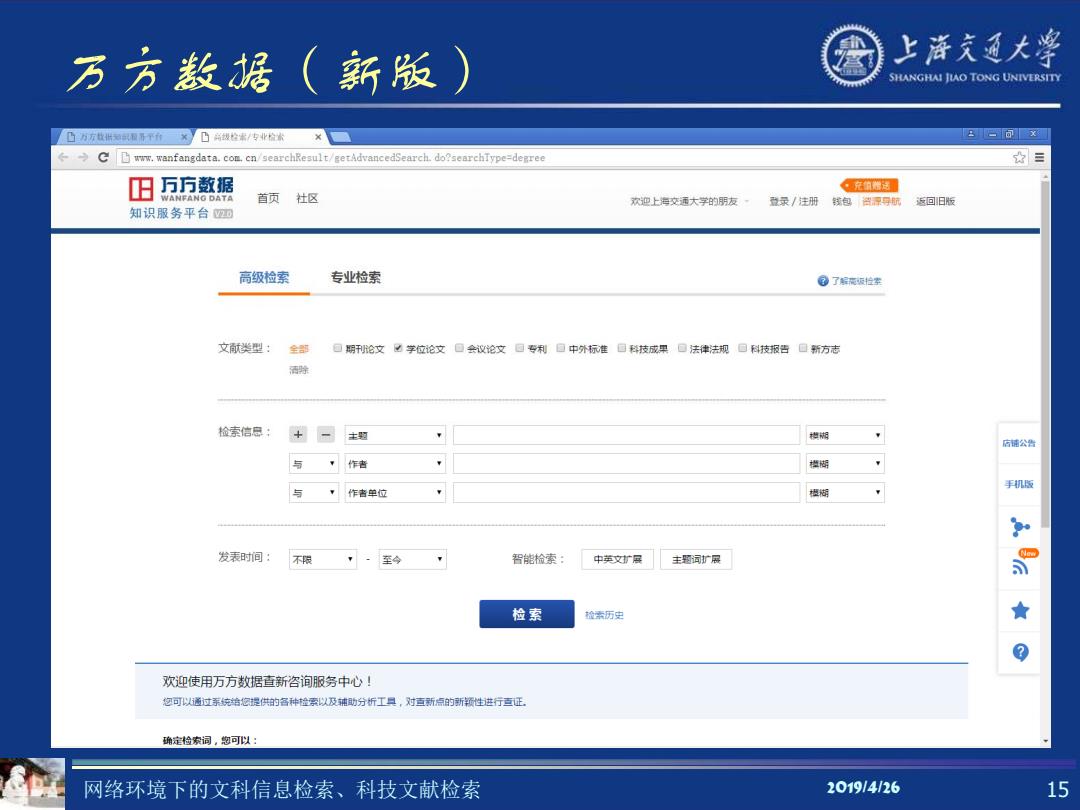The height and width of the screenshot is (810, 1080).
Task: Close the 高级检索/专业检索 browser tab
Action: tap(318, 137)
